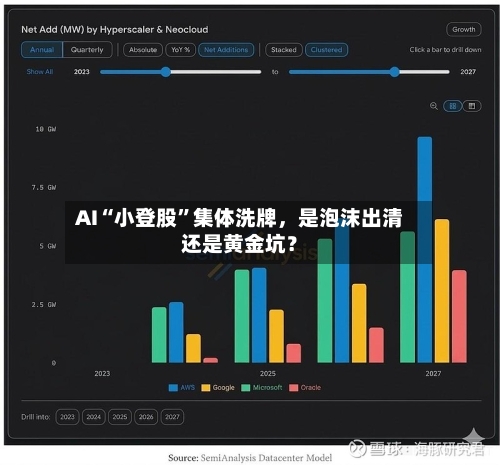
Task: Drill into year 2026 button
Action: point(146,417)
